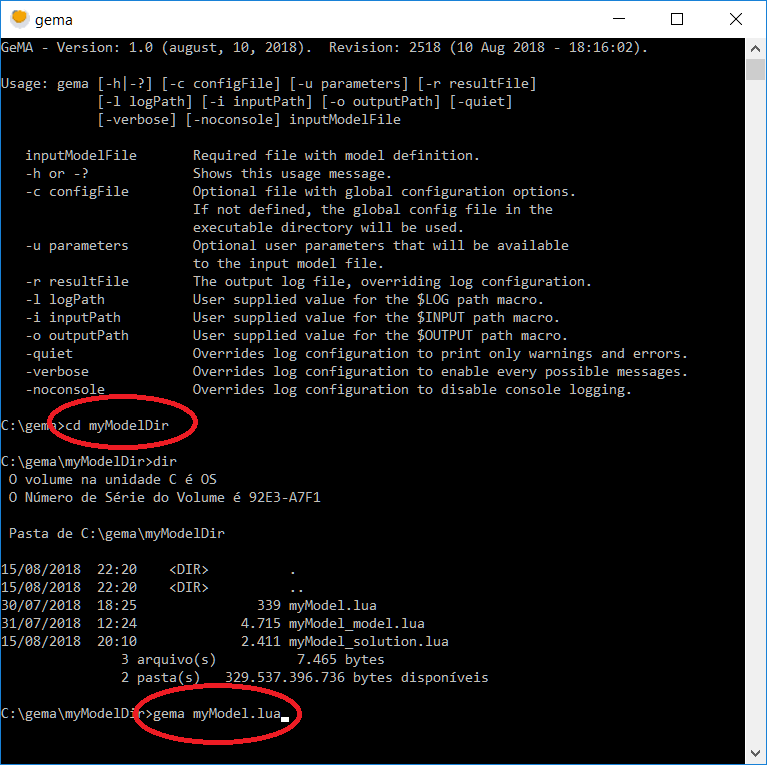Click the 'inputModelFile' entry in the help list
767x765 pixels.
coord(81,156)
